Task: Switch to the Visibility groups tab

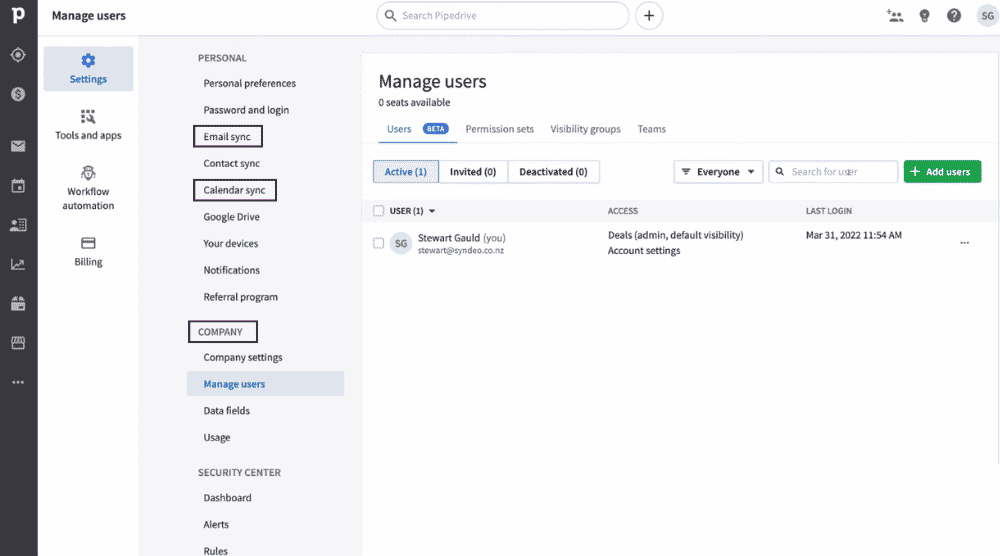Action: (x=585, y=129)
